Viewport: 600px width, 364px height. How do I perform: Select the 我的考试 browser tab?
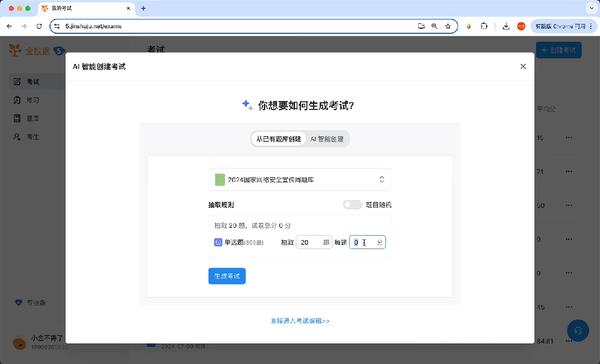pos(86,8)
